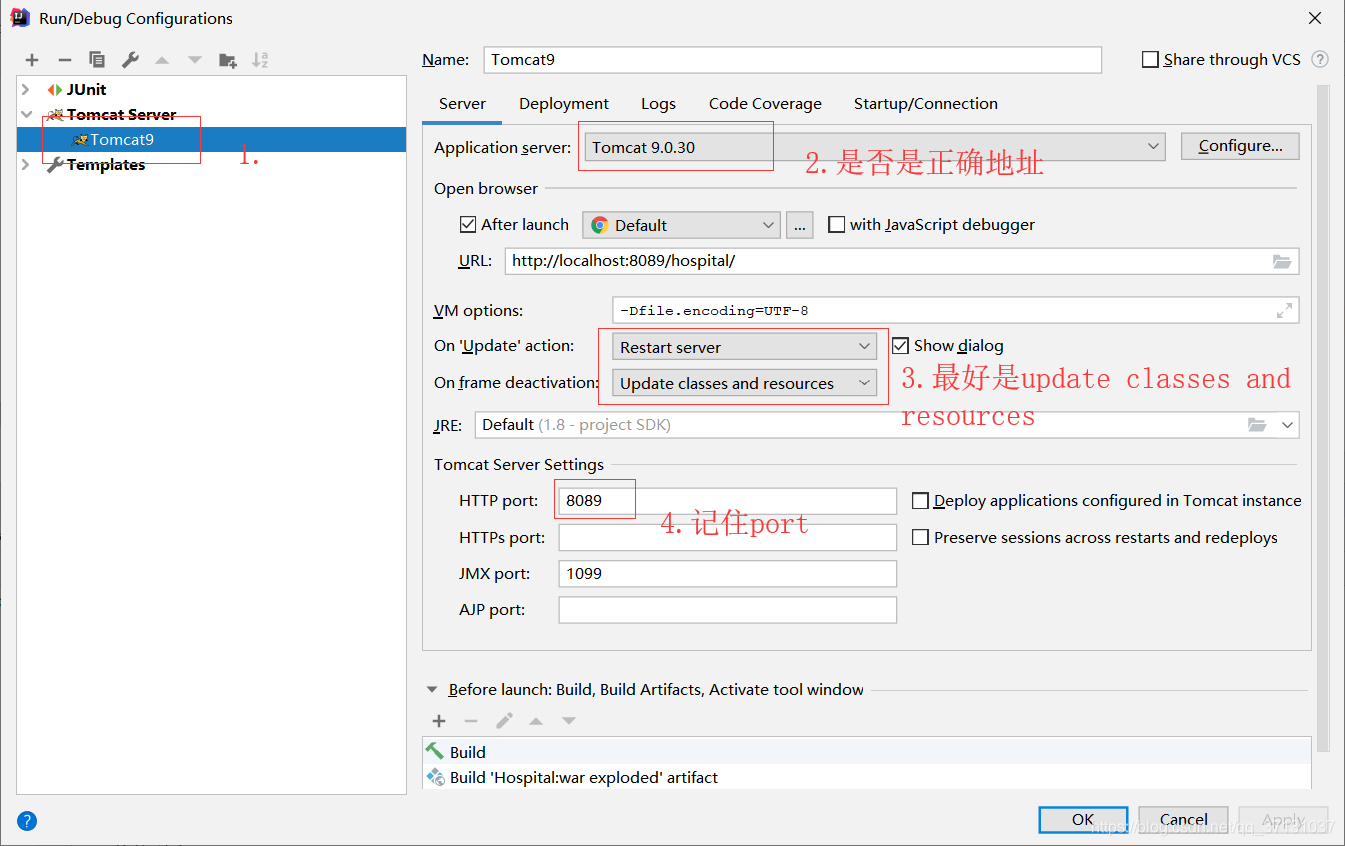
Task: Enable Deploy applications configured in Tomcat instance
Action: pos(921,501)
